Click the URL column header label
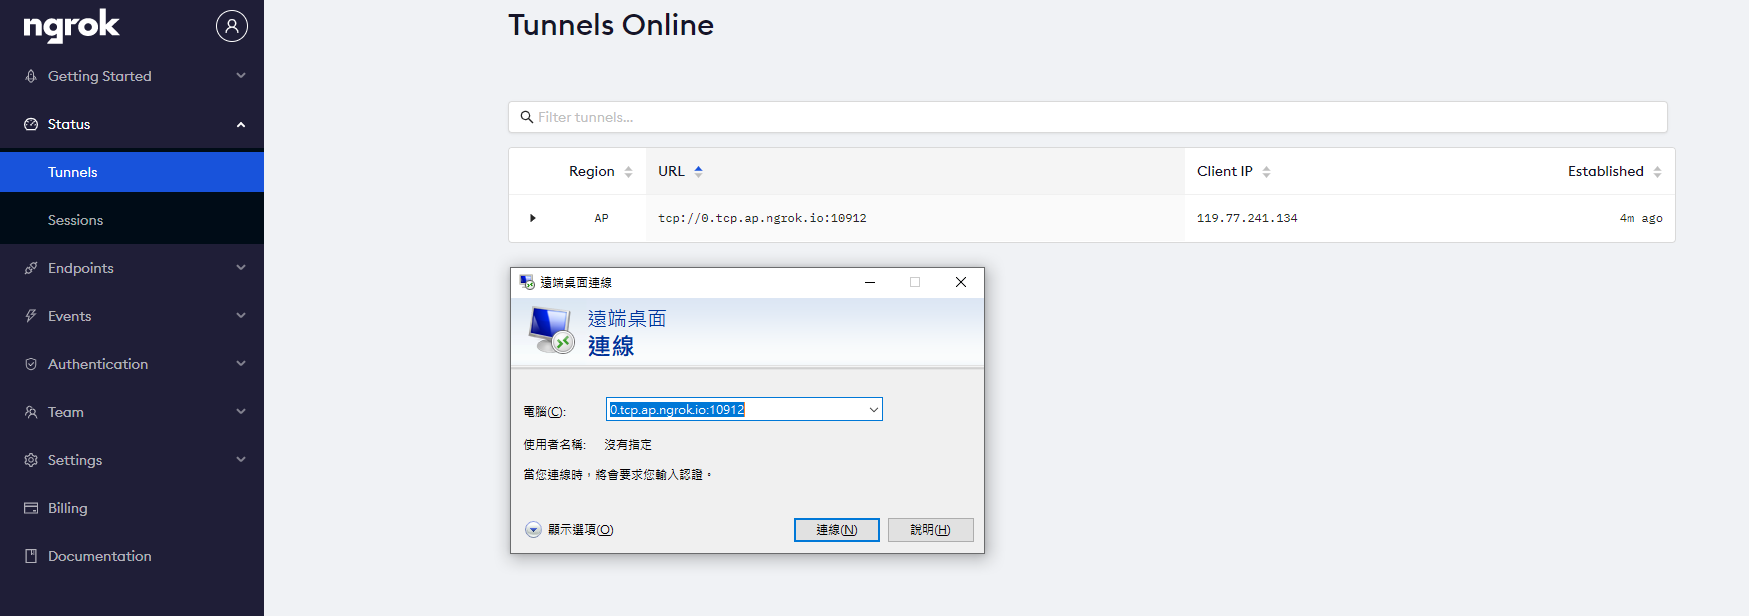This screenshot has width=1749, height=616. pyautogui.click(x=671, y=172)
